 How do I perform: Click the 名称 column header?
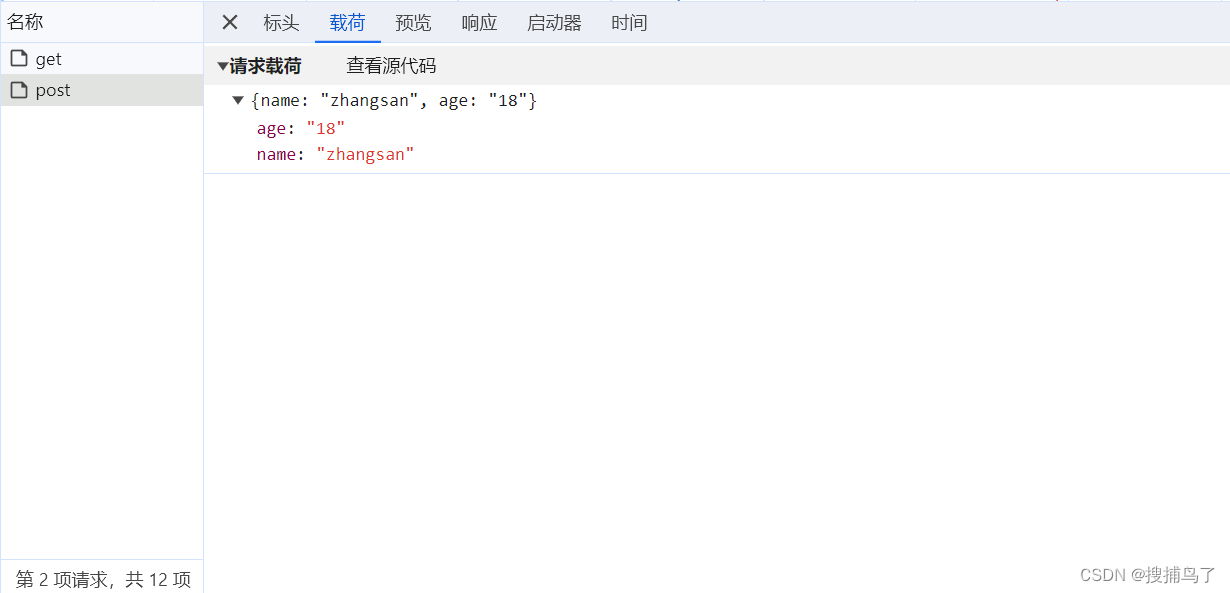click(x=26, y=20)
